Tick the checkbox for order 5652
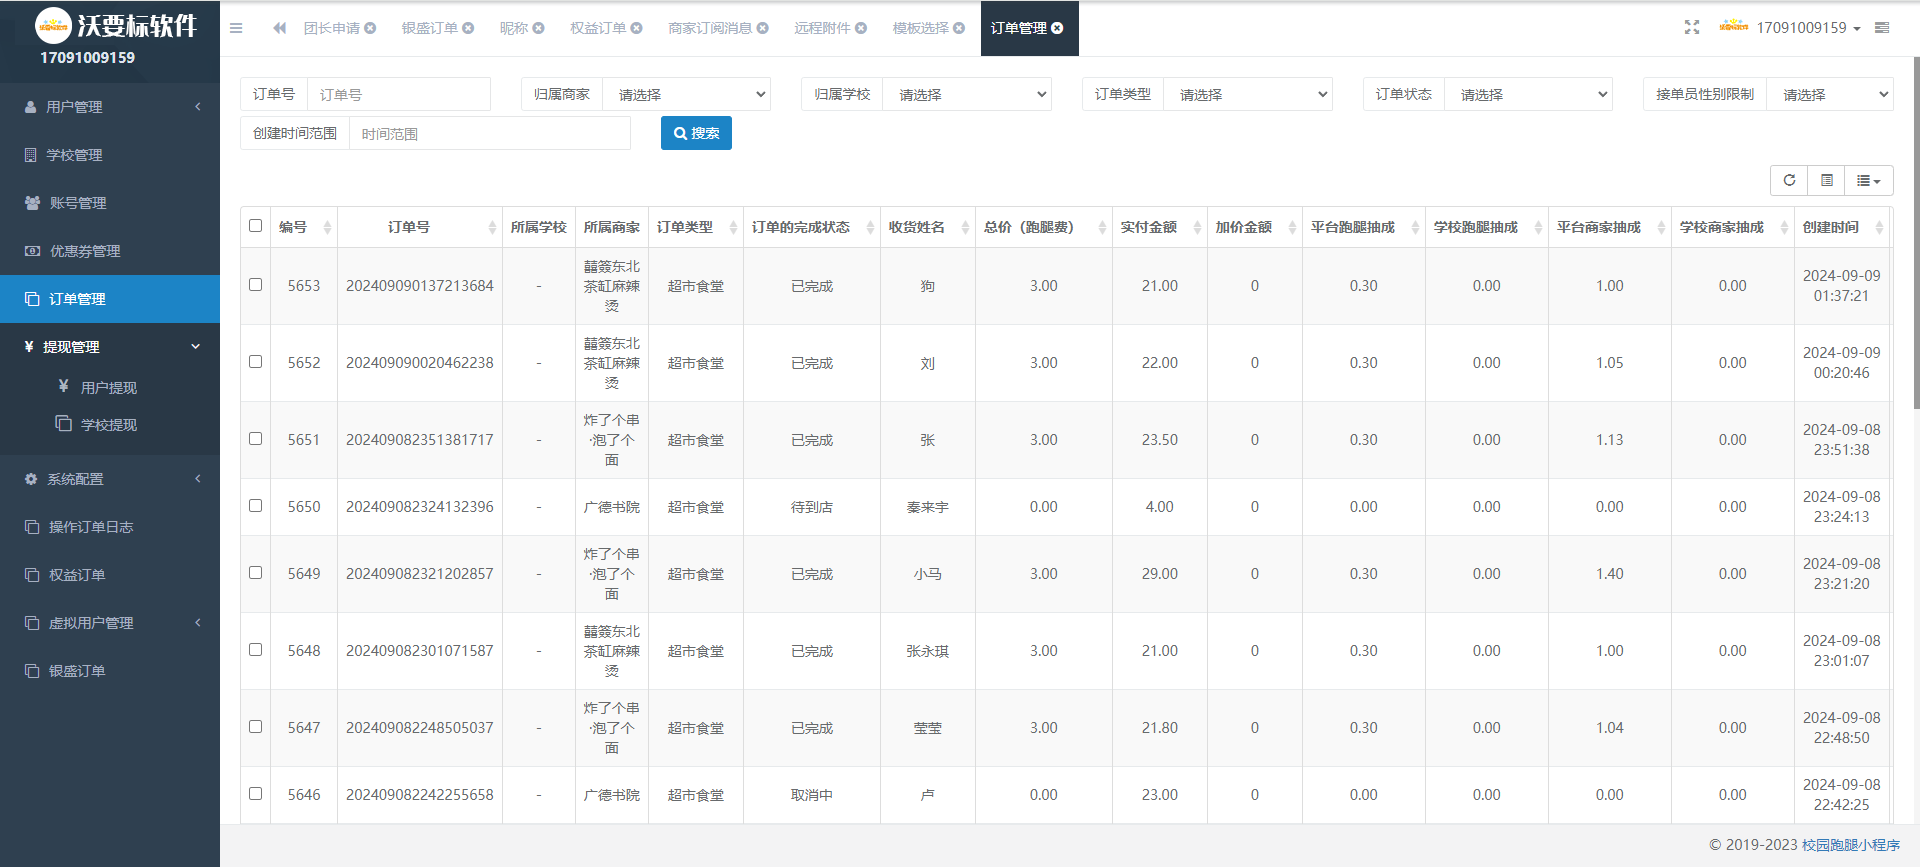The height and width of the screenshot is (867, 1920). tap(255, 362)
